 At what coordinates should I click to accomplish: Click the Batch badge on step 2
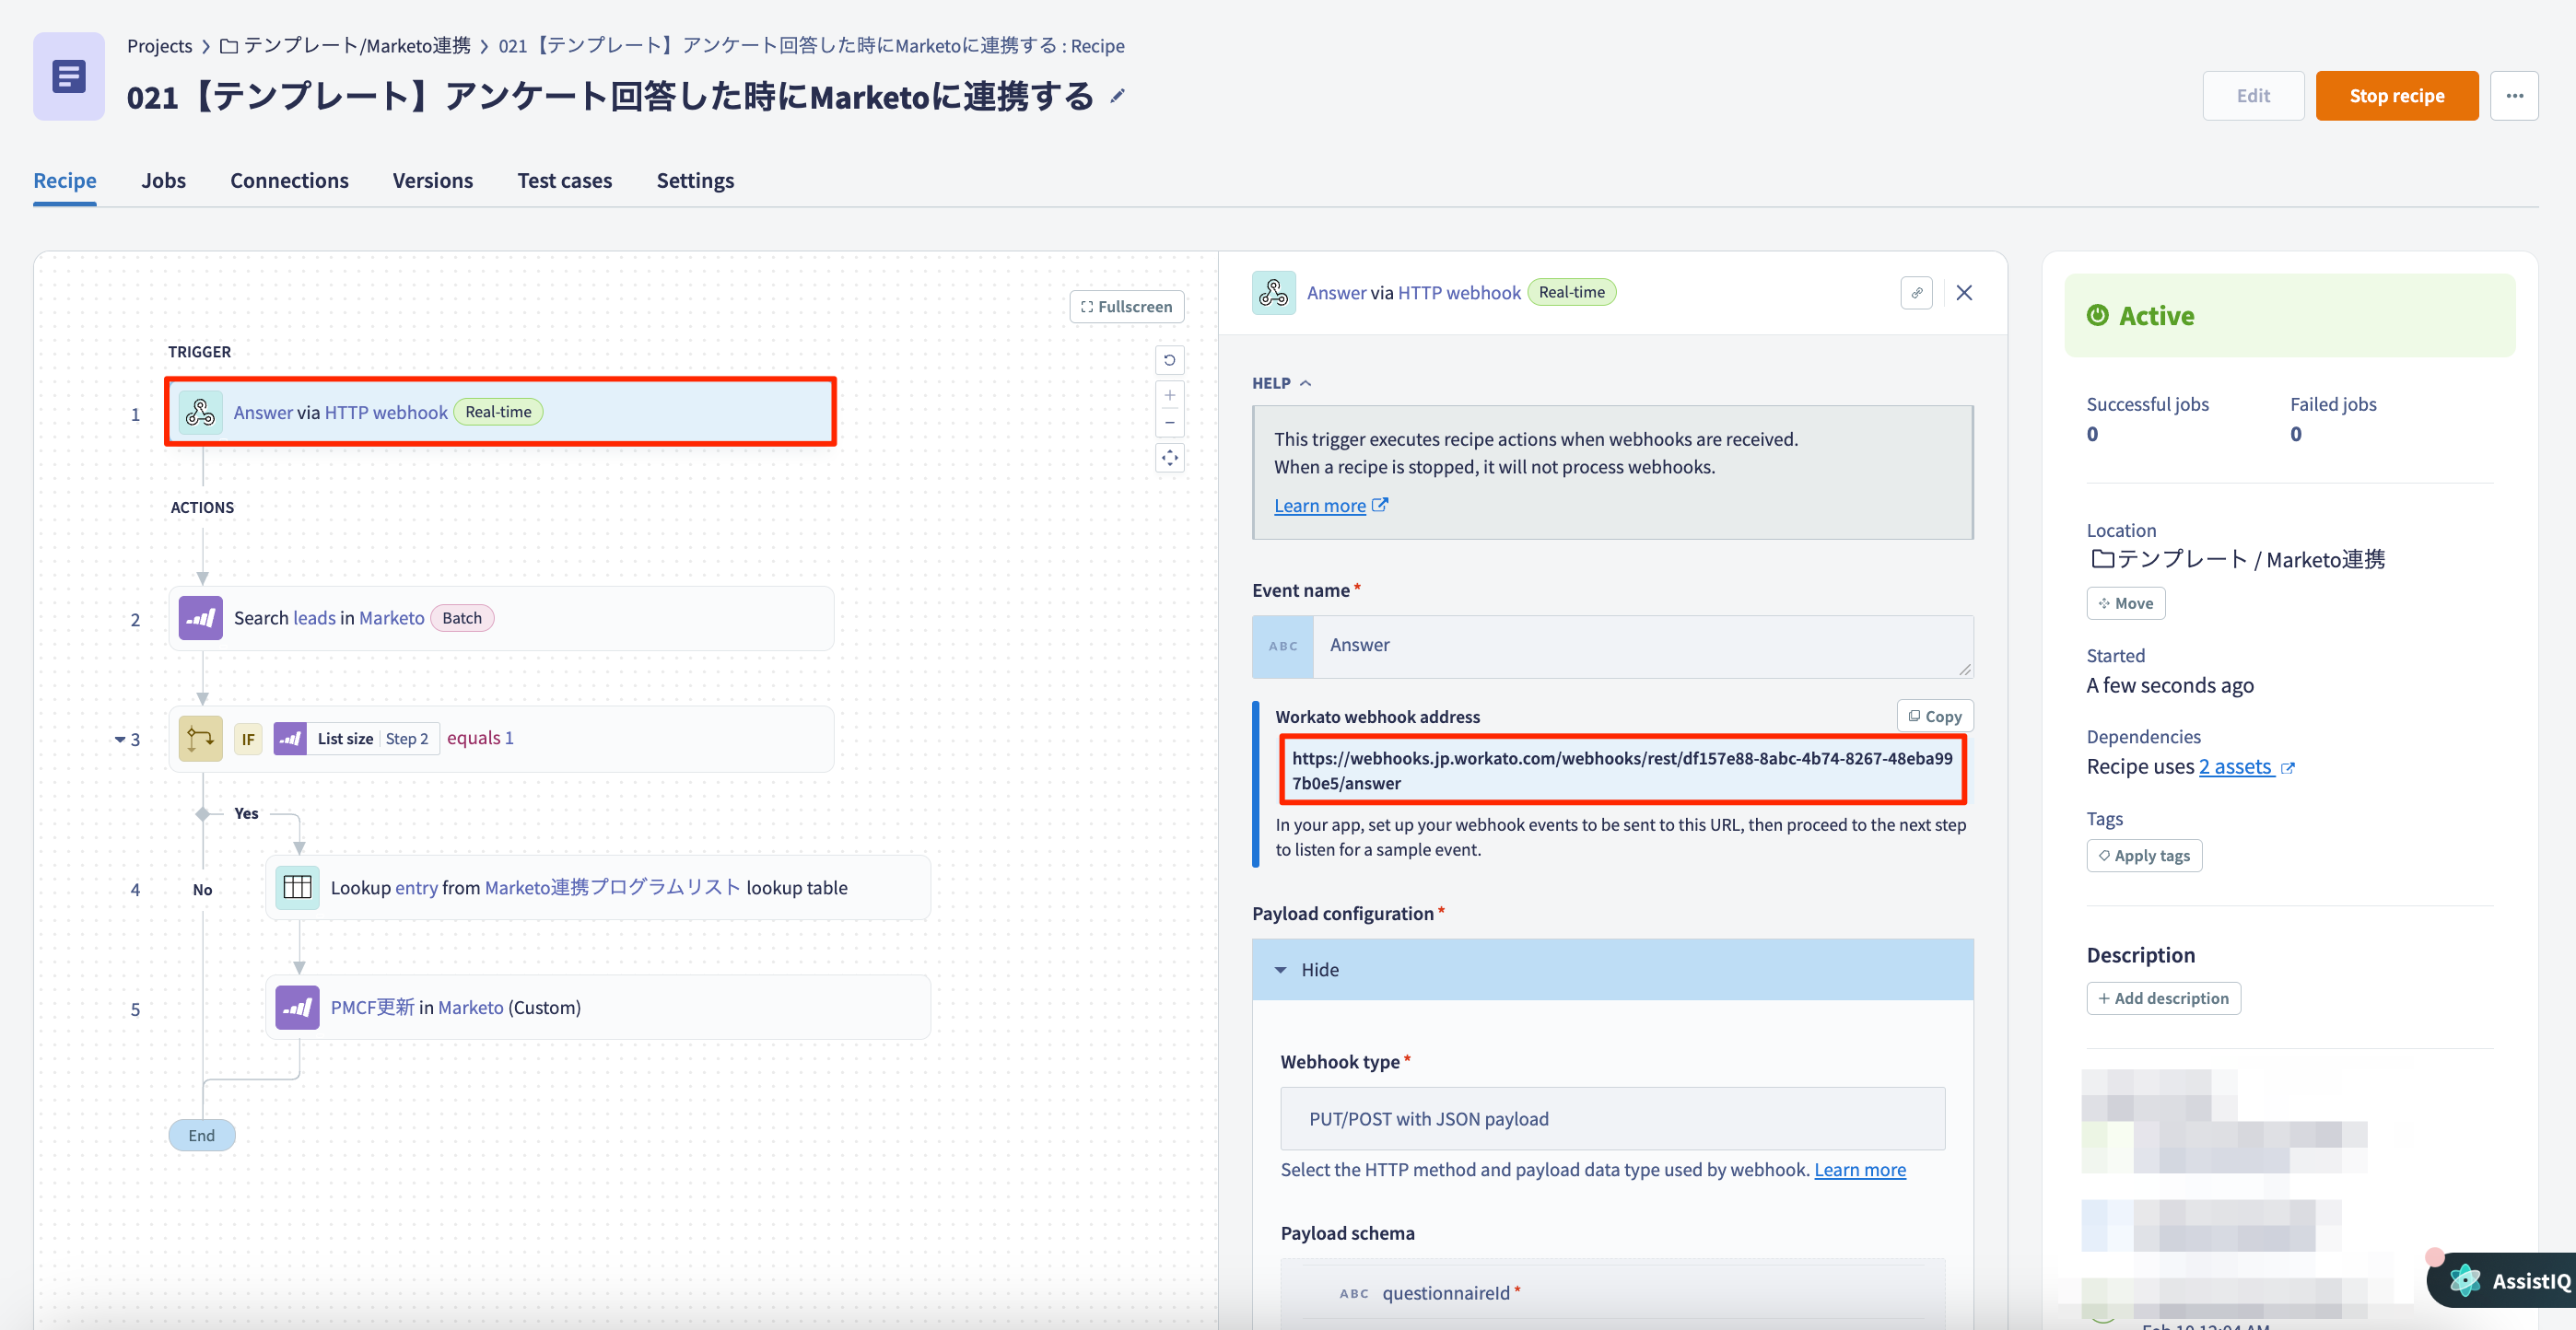pyautogui.click(x=461, y=618)
